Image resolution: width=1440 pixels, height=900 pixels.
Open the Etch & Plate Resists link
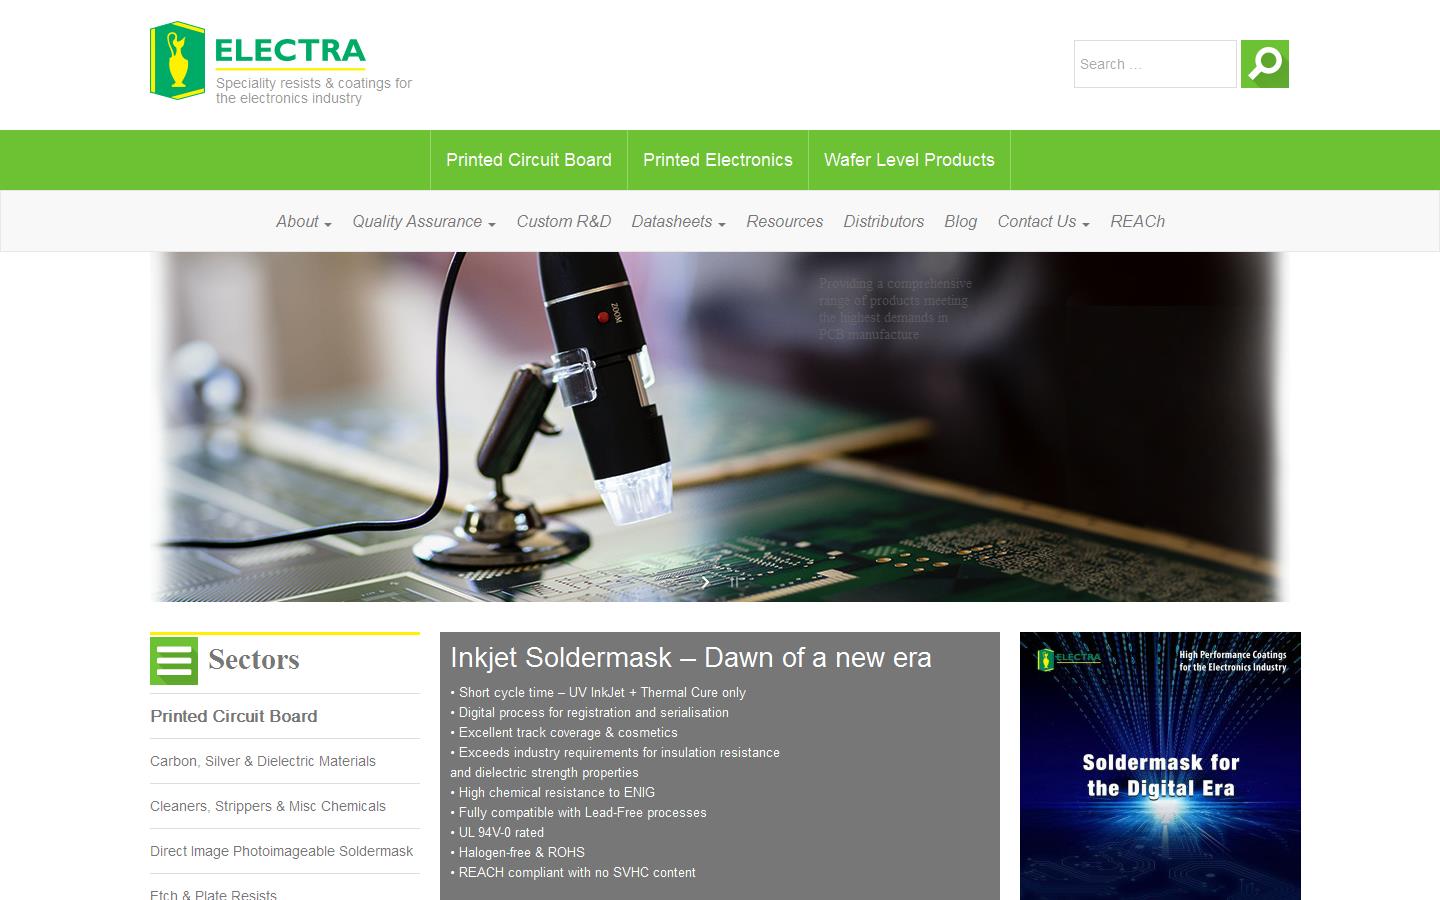(x=213, y=895)
